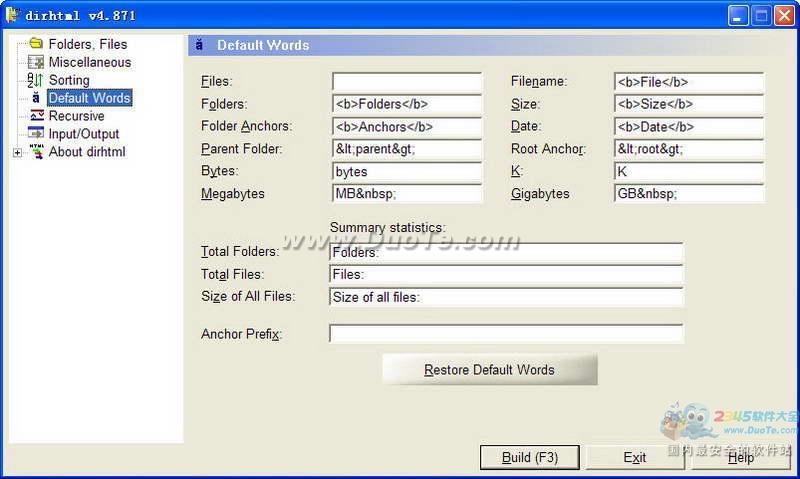
Task: Open the Input/Output settings page
Action: click(84, 134)
